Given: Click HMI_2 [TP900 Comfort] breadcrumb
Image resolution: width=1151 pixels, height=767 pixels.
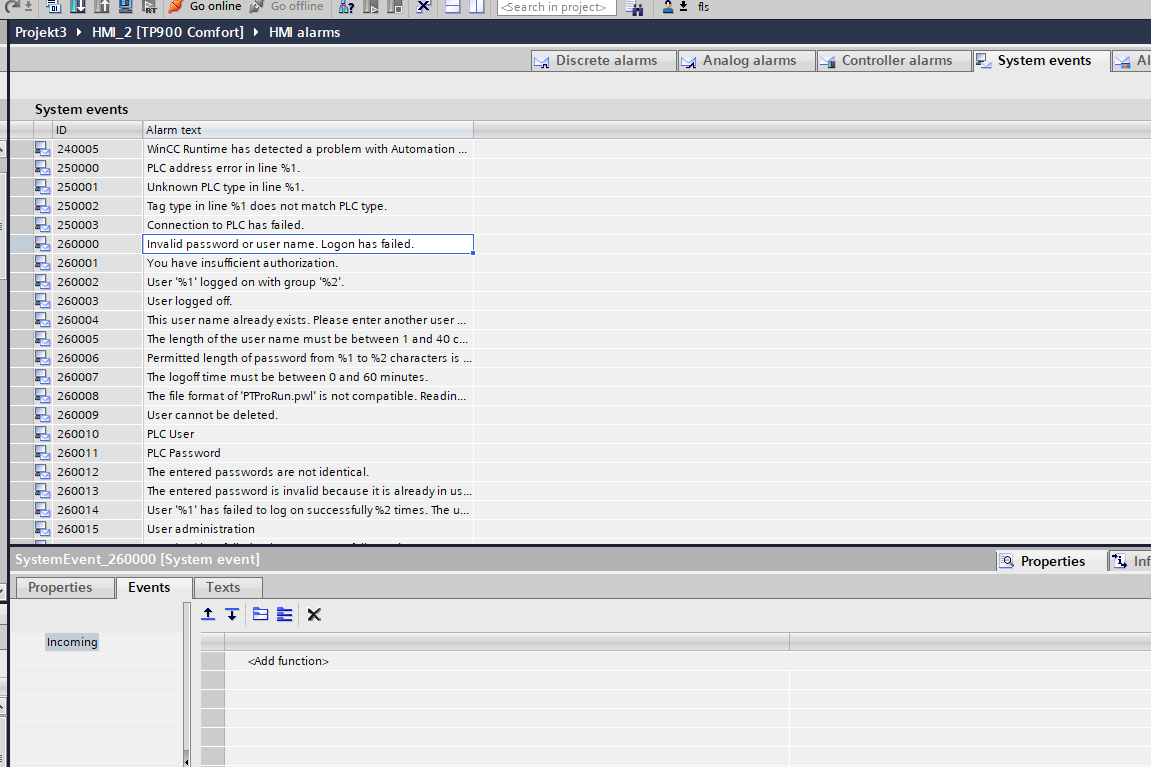Looking at the screenshot, I should pyautogui.click(x=167, y=32).
